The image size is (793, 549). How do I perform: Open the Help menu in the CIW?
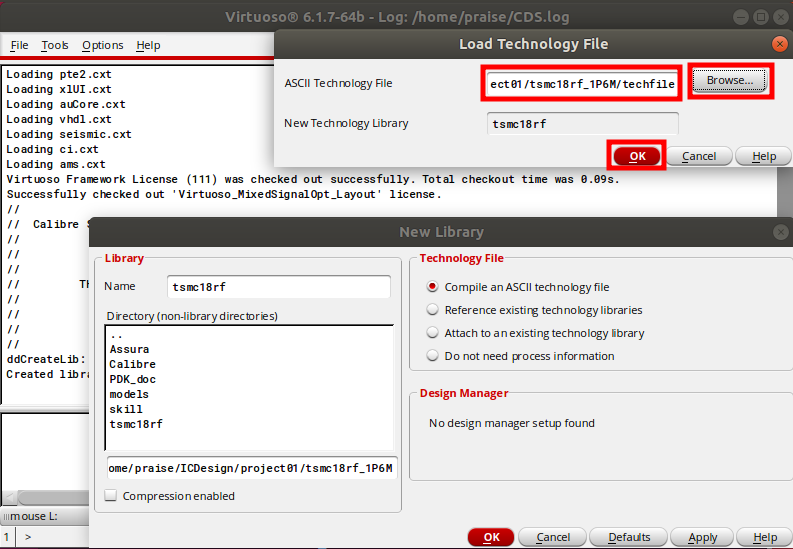click(x=148, y=45)
